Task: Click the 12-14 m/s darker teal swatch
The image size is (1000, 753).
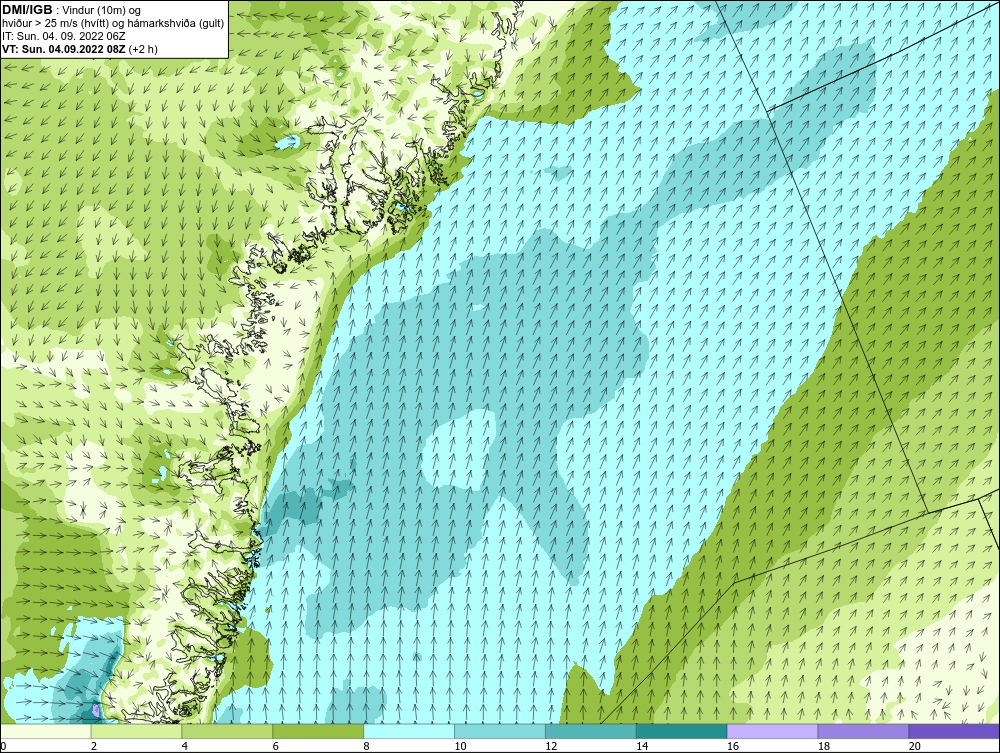Action: 591,731
